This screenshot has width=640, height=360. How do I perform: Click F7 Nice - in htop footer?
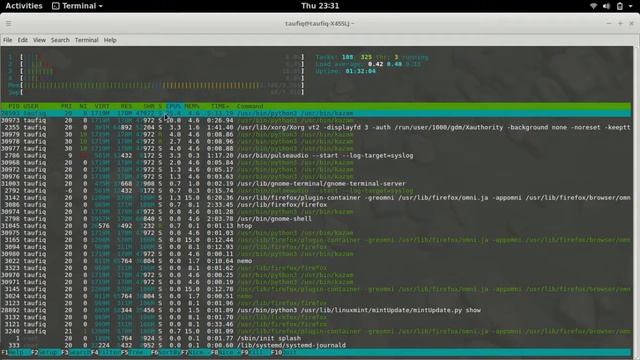(x=196, y=352)
